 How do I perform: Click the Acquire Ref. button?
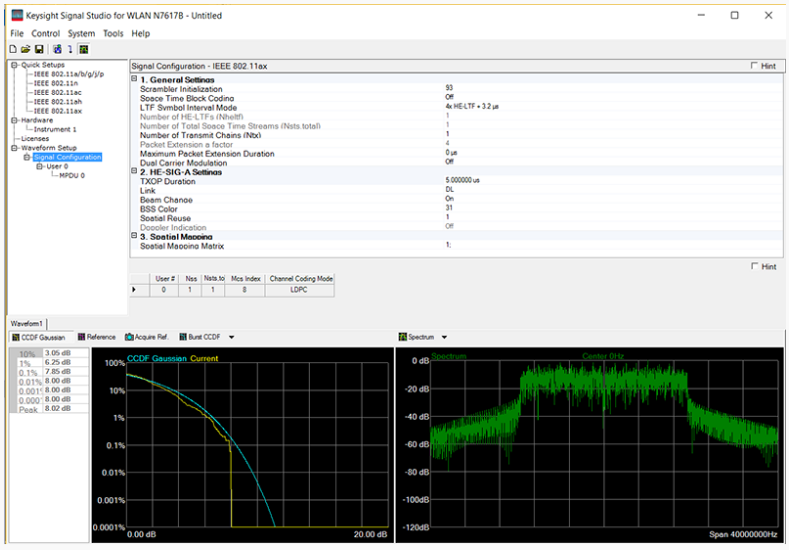tap(149, 337)
